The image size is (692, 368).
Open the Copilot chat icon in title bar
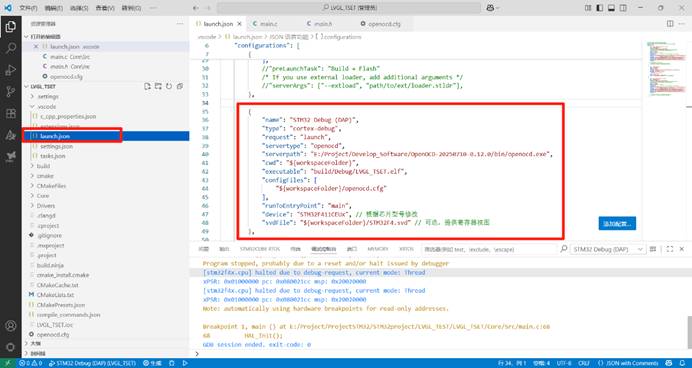click(490, 8)
